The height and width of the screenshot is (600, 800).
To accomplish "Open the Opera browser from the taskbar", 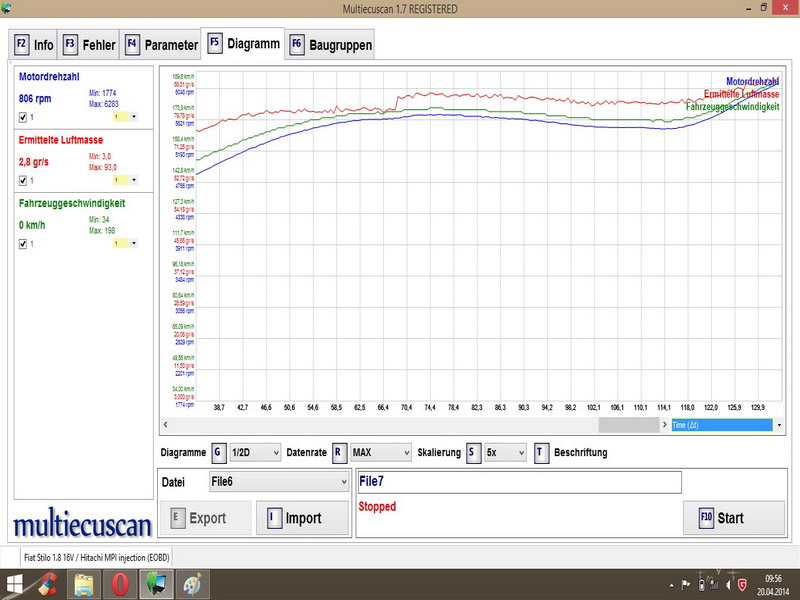I will (x=119, y=584).
